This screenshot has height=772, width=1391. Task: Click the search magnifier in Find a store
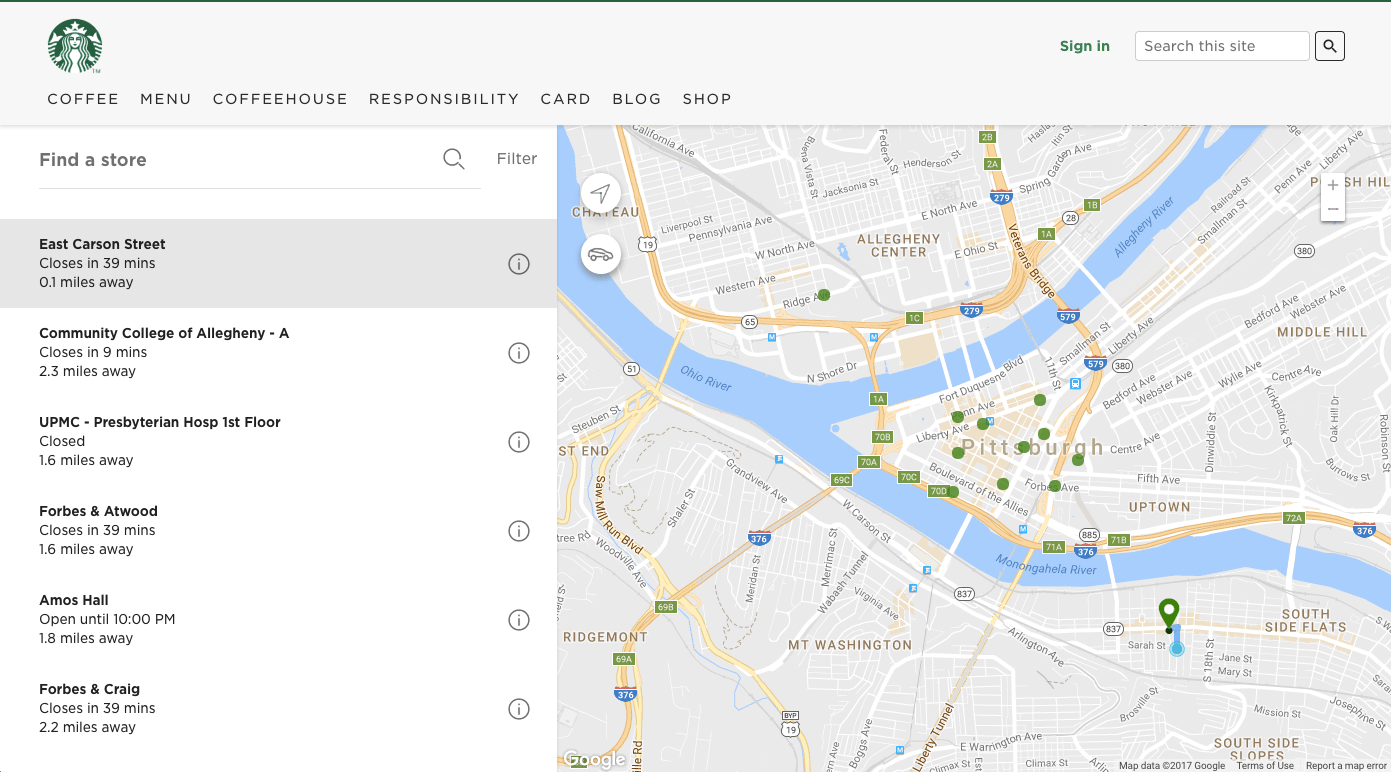pos(453,158)
